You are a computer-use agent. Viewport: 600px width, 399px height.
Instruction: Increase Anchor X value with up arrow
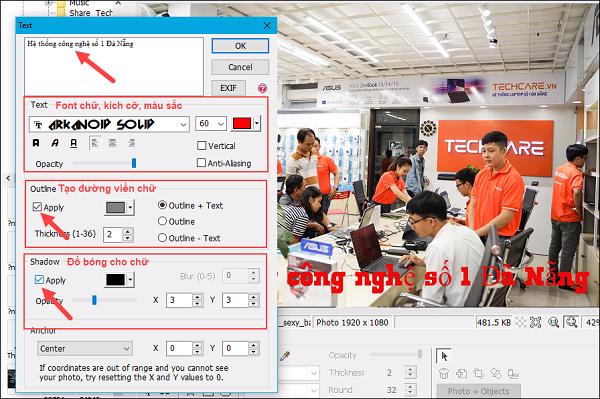coord(197,345)
